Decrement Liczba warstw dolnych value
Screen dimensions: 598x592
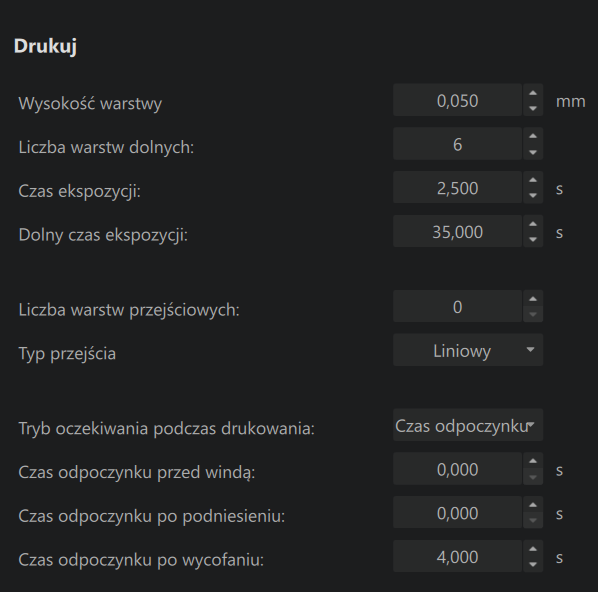tap(533, 152)
